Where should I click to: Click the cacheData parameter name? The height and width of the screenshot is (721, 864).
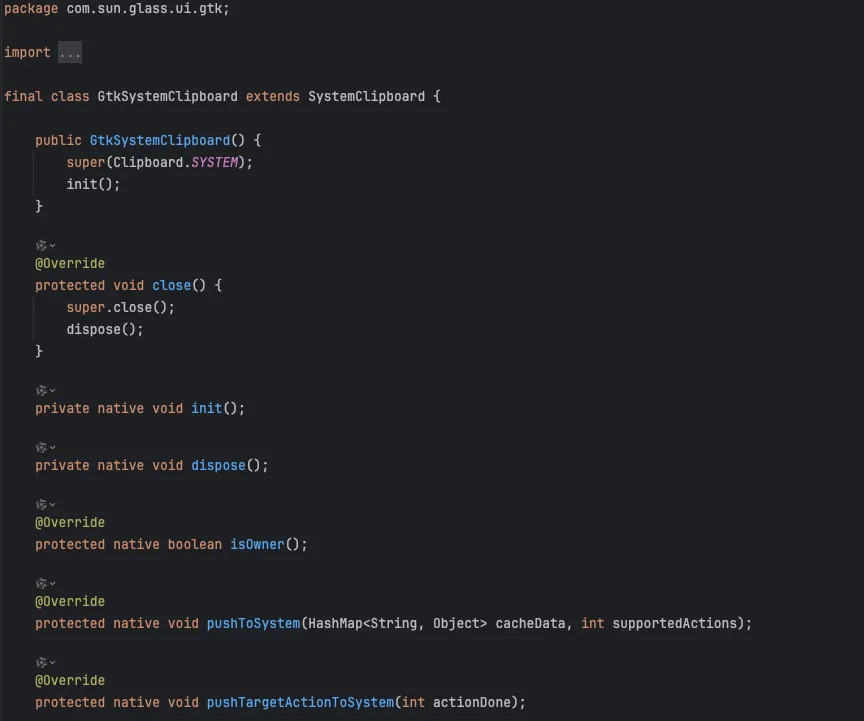[530, 623]
